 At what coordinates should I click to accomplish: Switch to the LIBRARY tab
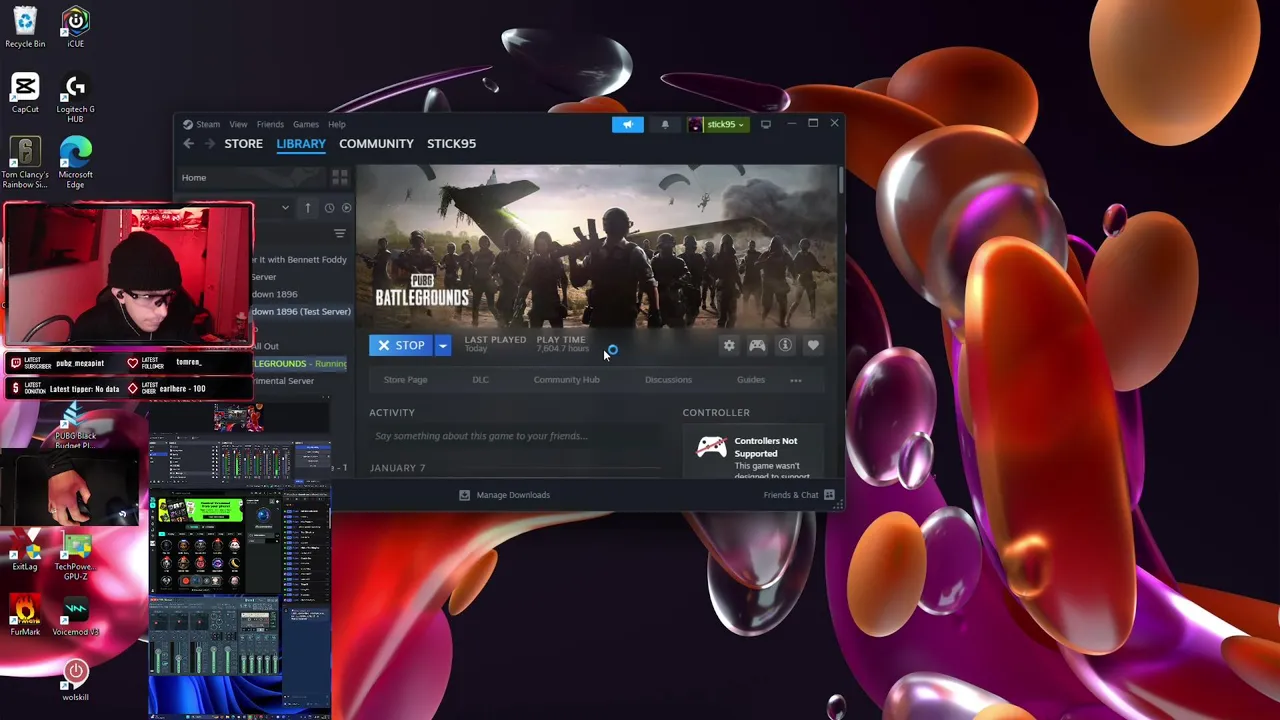(x=301, y=143)
